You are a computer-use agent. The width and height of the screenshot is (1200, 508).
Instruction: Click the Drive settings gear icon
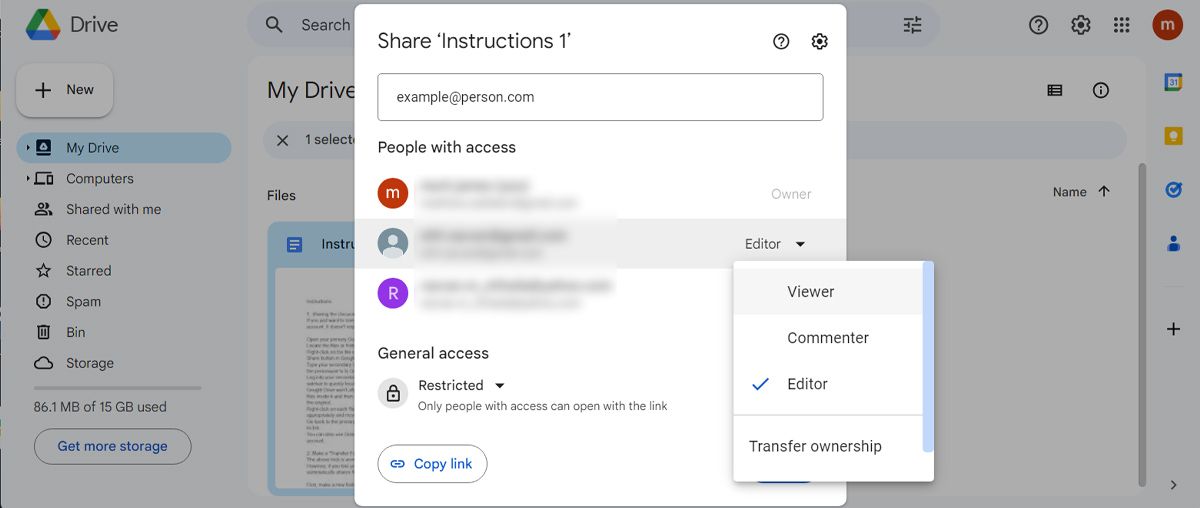1081,26
